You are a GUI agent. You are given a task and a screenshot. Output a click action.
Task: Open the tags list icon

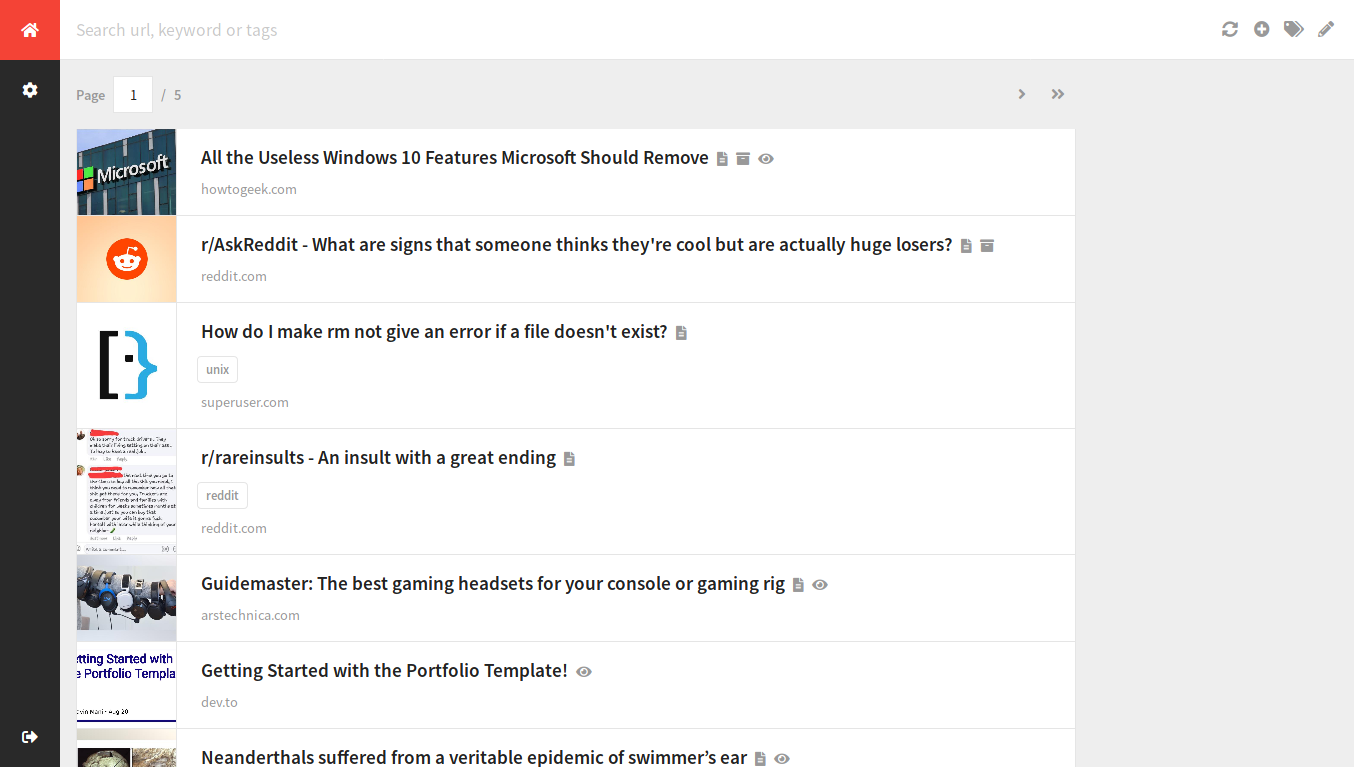pyautogui.click(x=1294, y=30)
